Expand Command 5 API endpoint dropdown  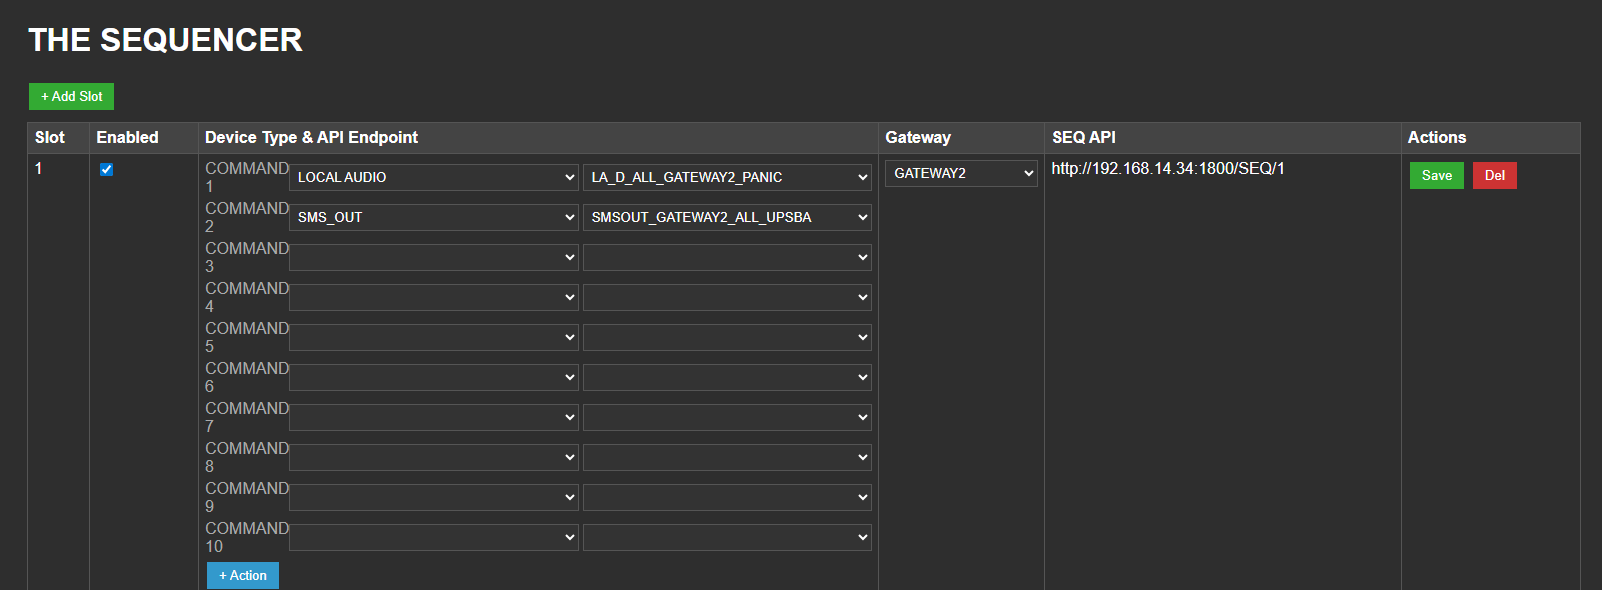pyautogui.click(x=727, y=337)
